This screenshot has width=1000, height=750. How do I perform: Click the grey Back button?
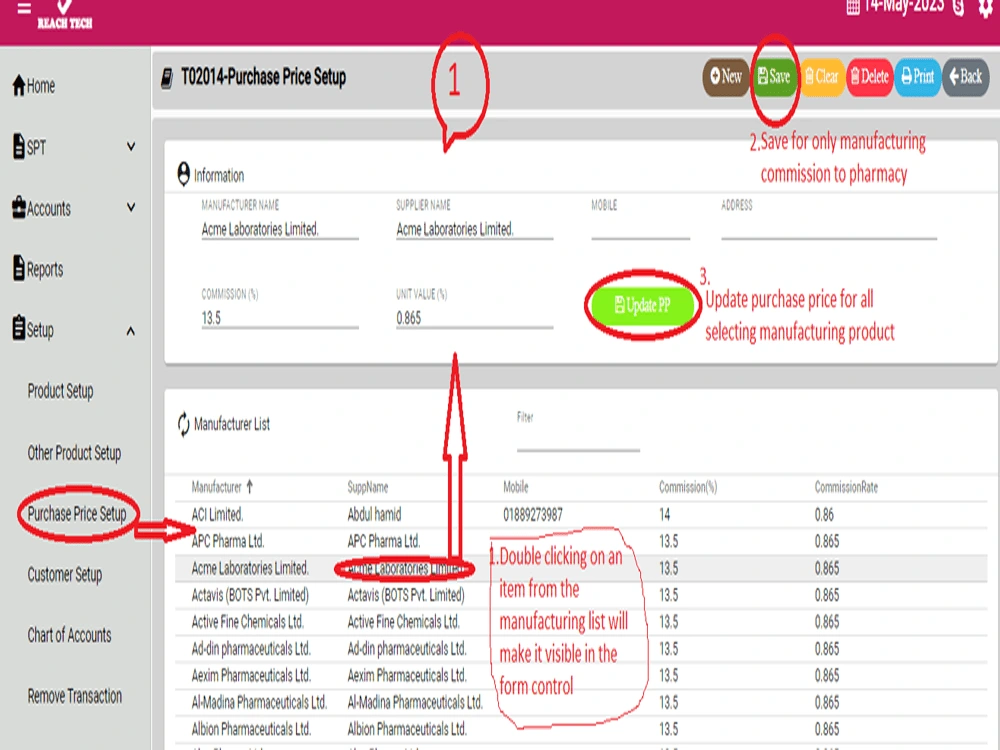(x=966, y=77)
